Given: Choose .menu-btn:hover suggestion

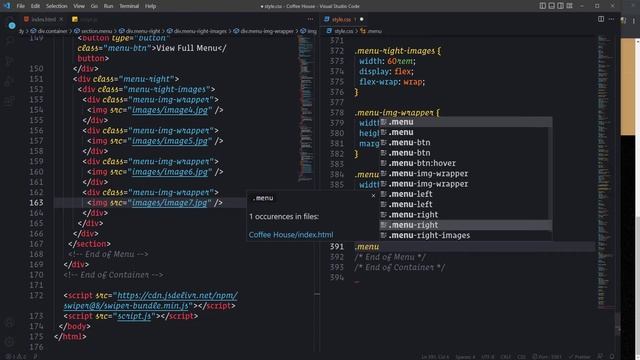Looking at the screenshot, I should point(466,163).
